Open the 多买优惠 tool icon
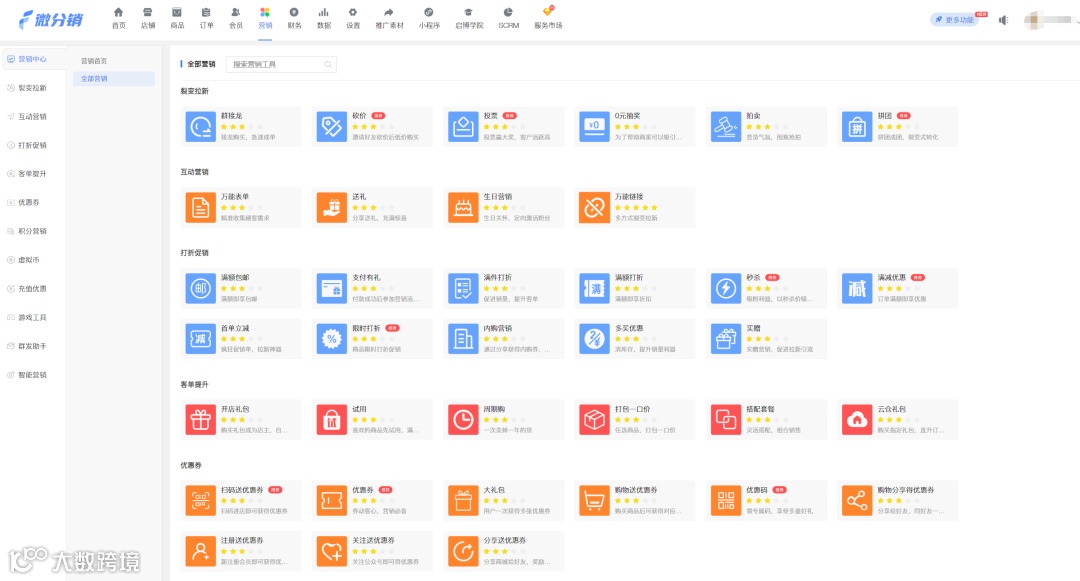The height and width of the screenshot is (581, 1080). (594, 339)
